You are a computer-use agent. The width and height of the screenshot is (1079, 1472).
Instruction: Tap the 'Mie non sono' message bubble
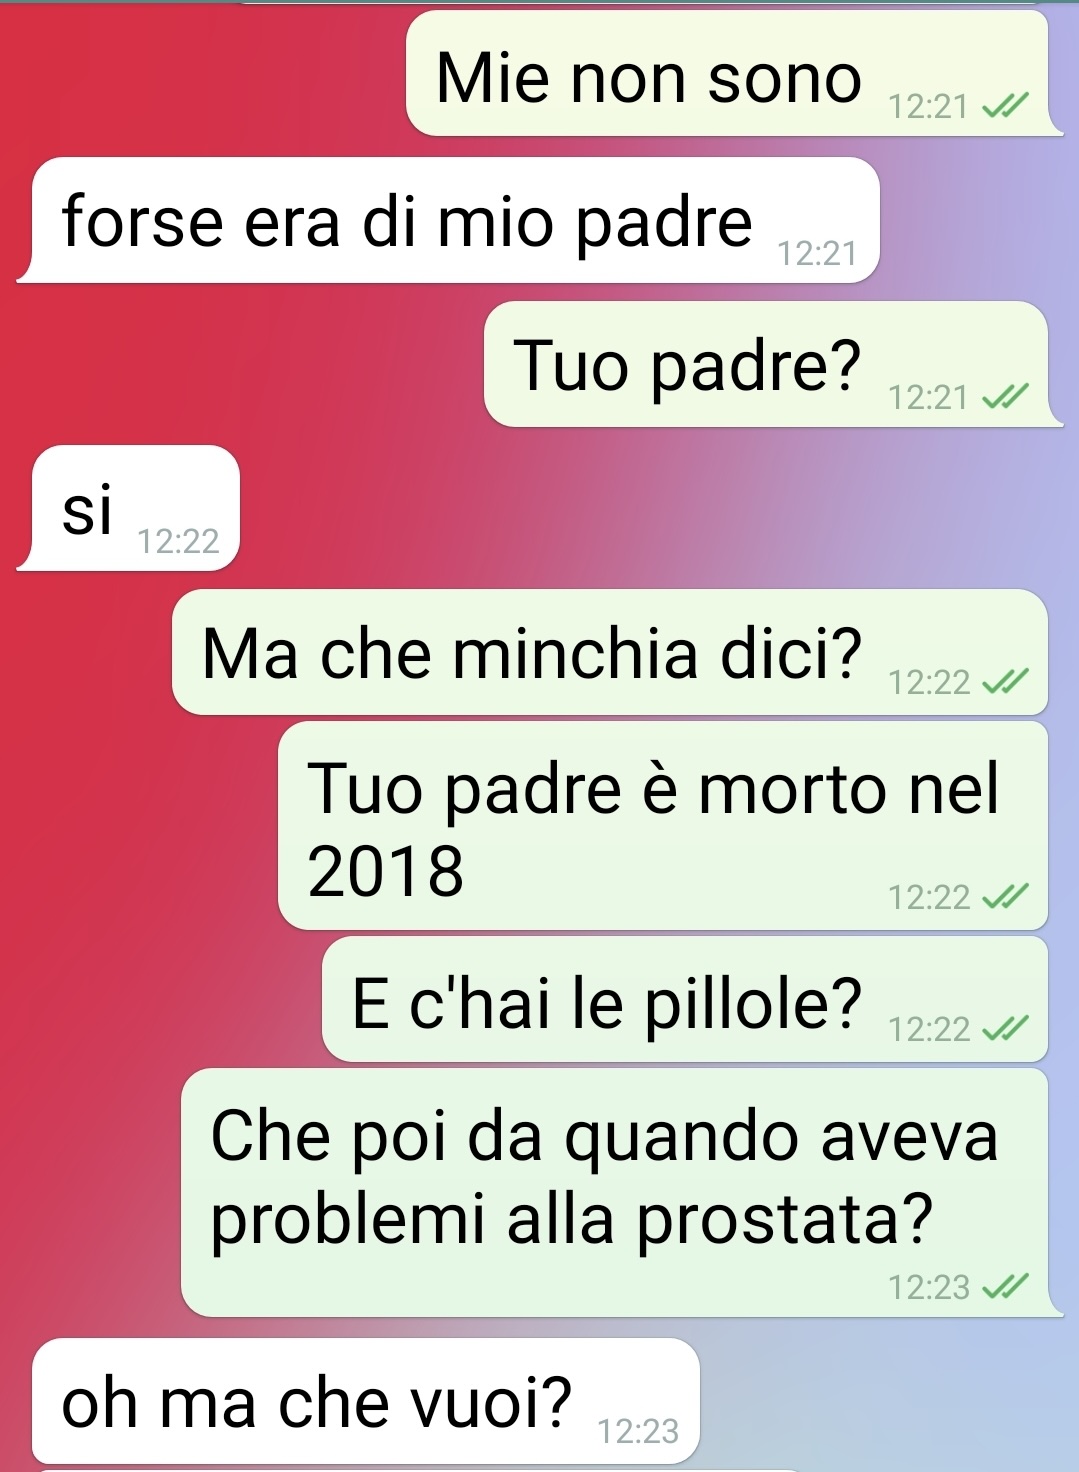pyautogui.click(x=727, y=73)
